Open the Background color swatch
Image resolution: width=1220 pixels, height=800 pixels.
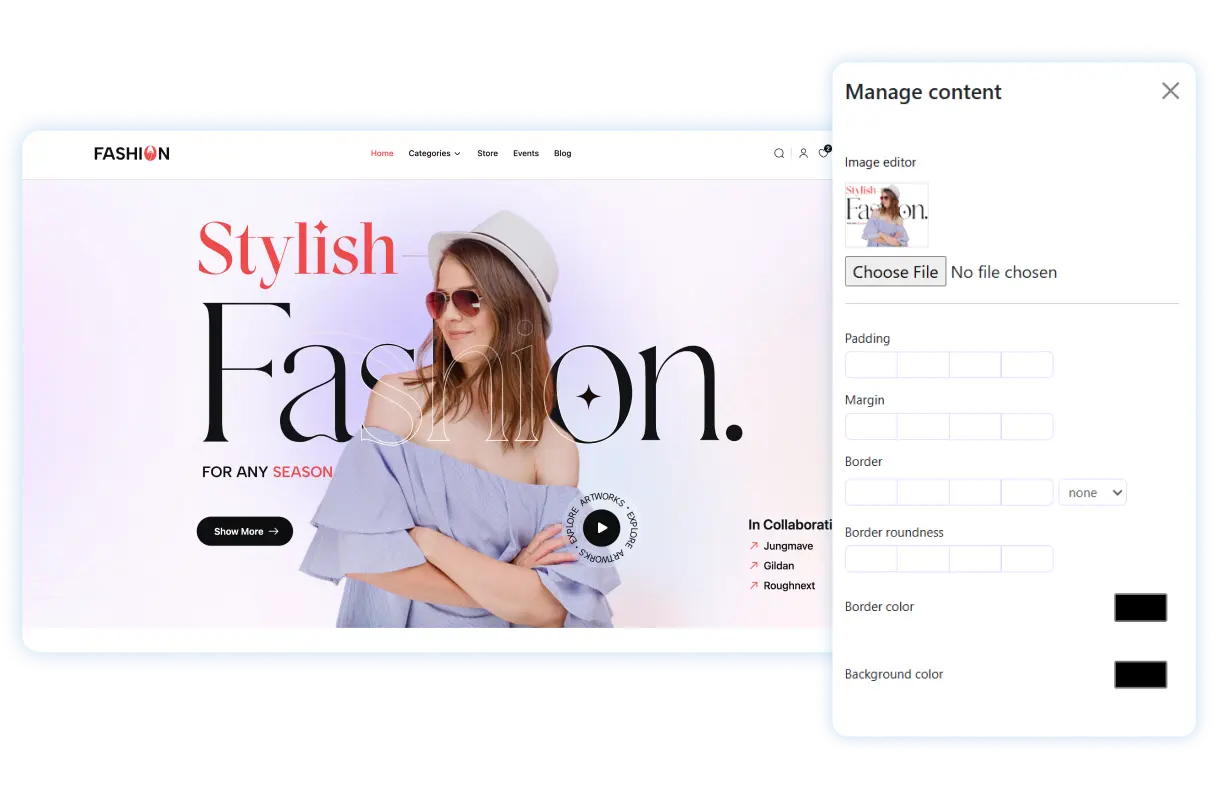click(1140, 675)
